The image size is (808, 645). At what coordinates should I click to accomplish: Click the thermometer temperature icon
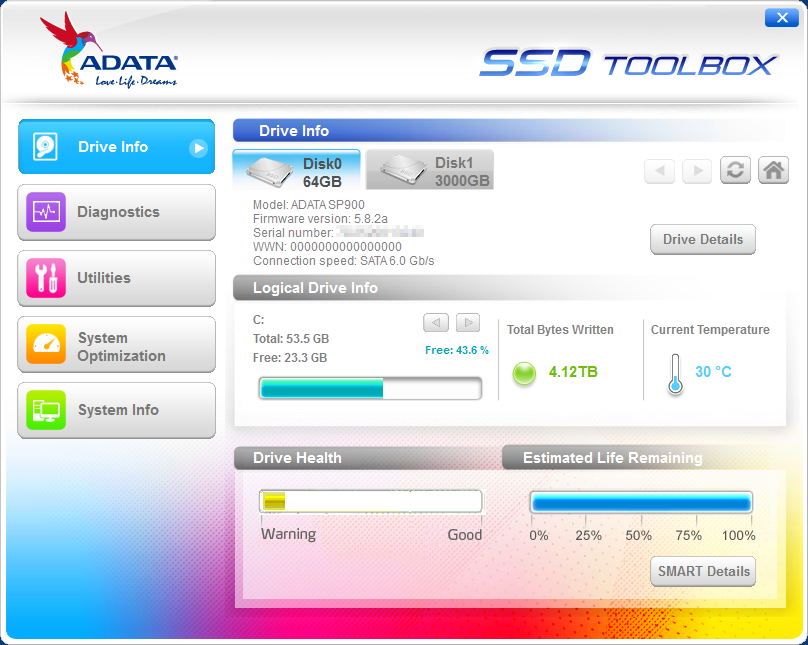(x=676, y=374)
